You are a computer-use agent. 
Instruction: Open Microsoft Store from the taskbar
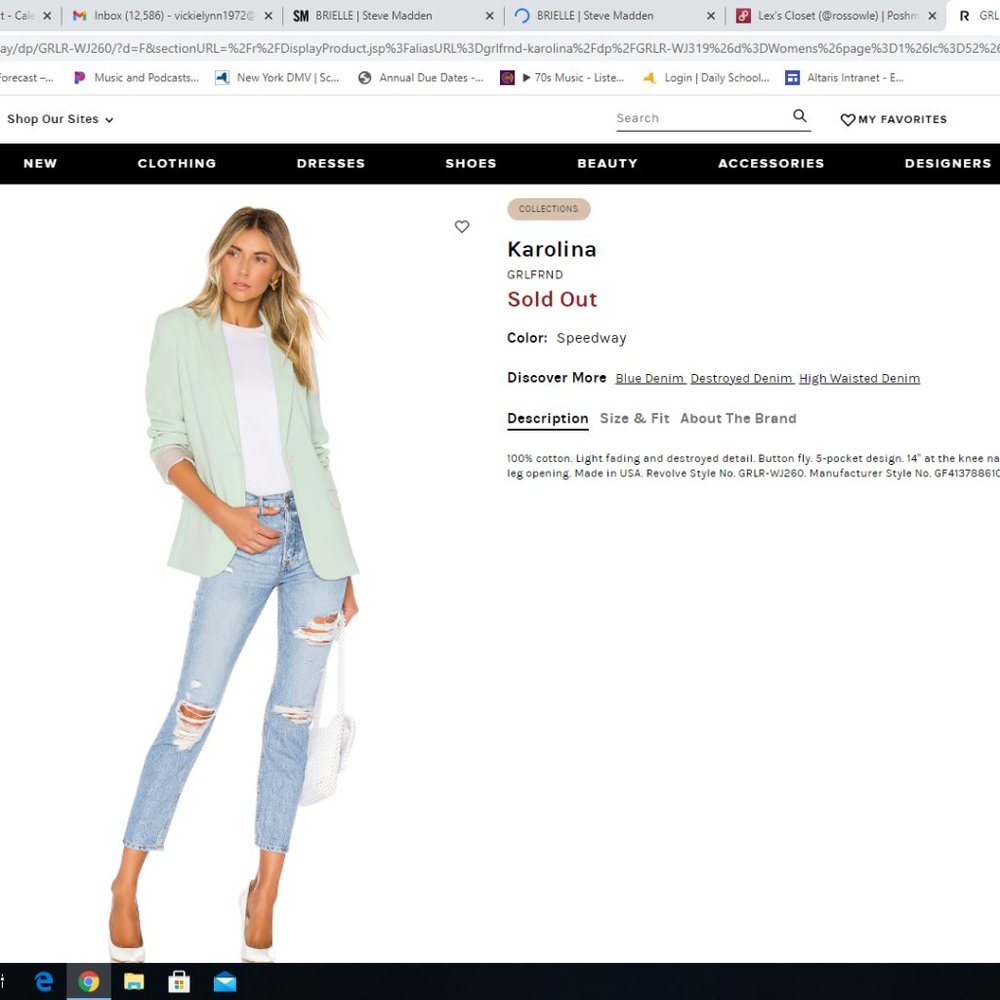click(x=179, y=982)
